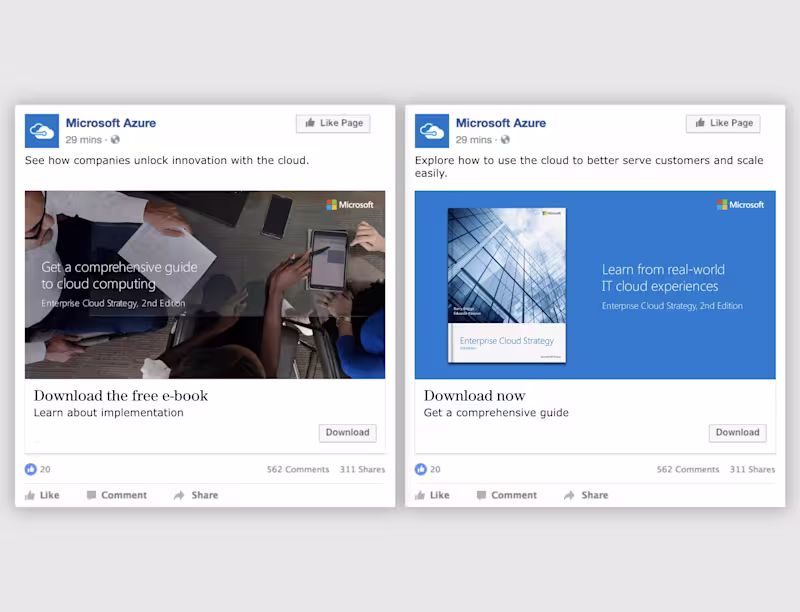The height and width of the screenshot is (612, 800).
Task: Click the public globe icon in left ad
Action: (x=115, y=140)
